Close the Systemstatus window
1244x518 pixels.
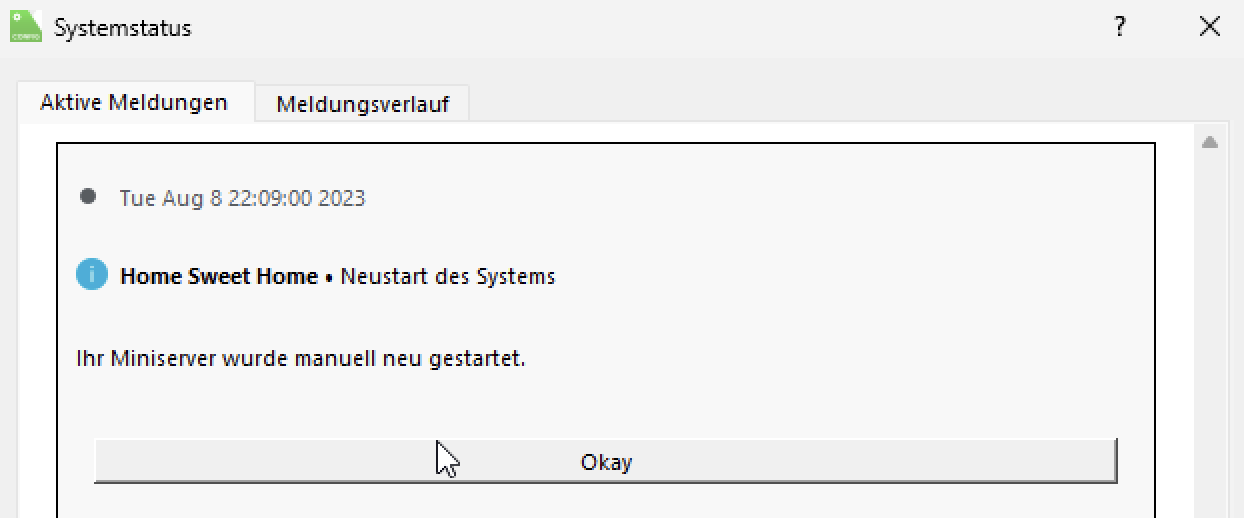pos(1209,27)
